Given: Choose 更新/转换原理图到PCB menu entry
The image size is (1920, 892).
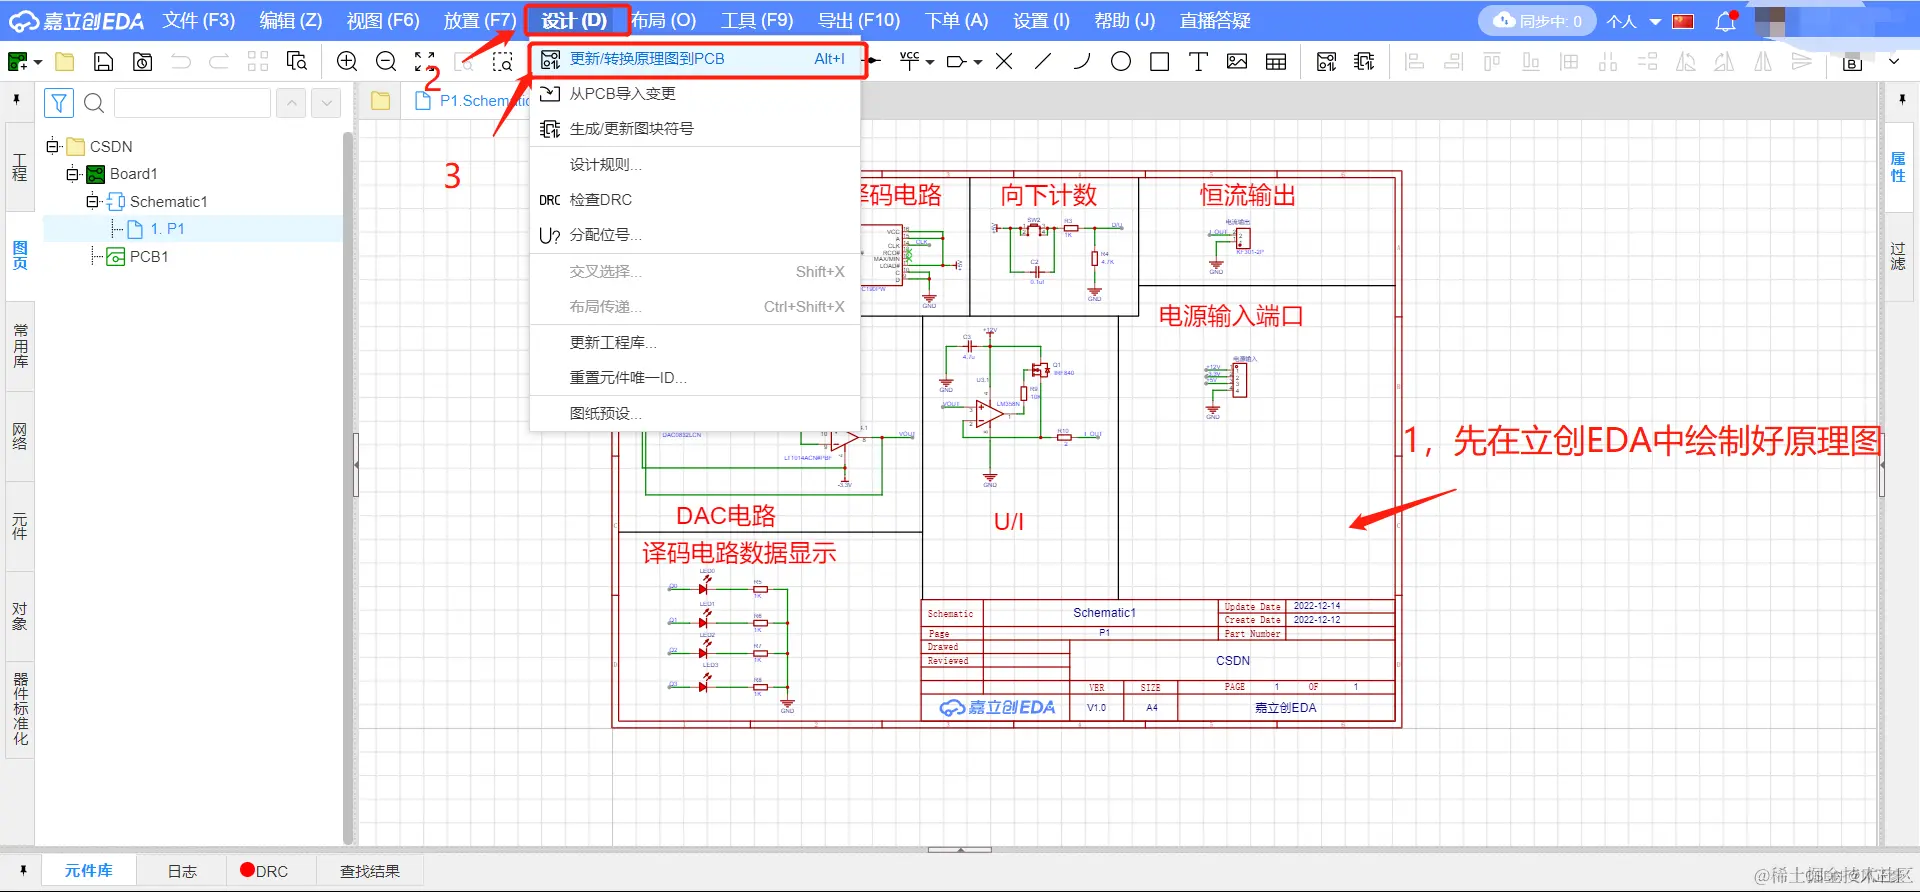Looking at the screenshot, I should [x=695, y=59].
